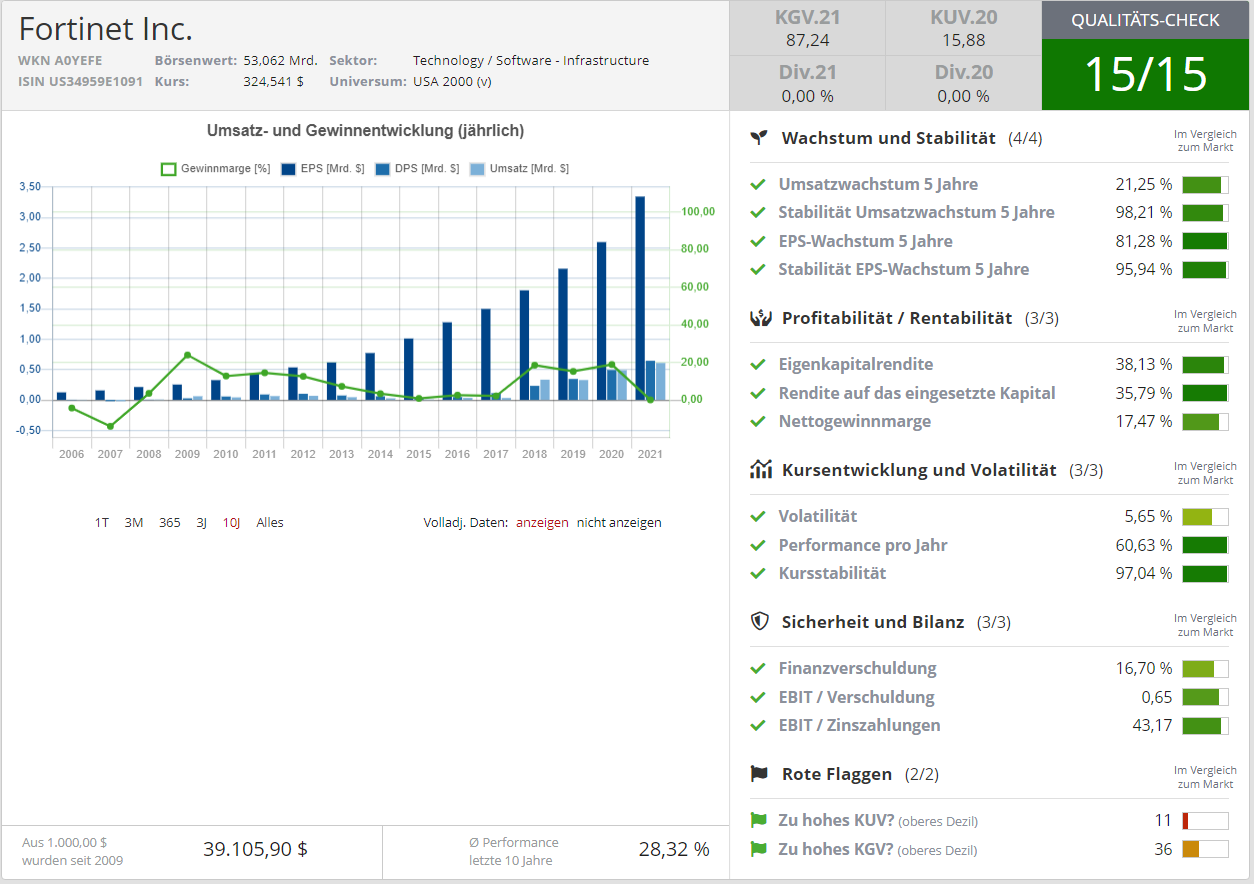The height and width of the screenshot is (884, 1254).
Task: Click the 2020 EPS bar in chart
Action: 601,321
